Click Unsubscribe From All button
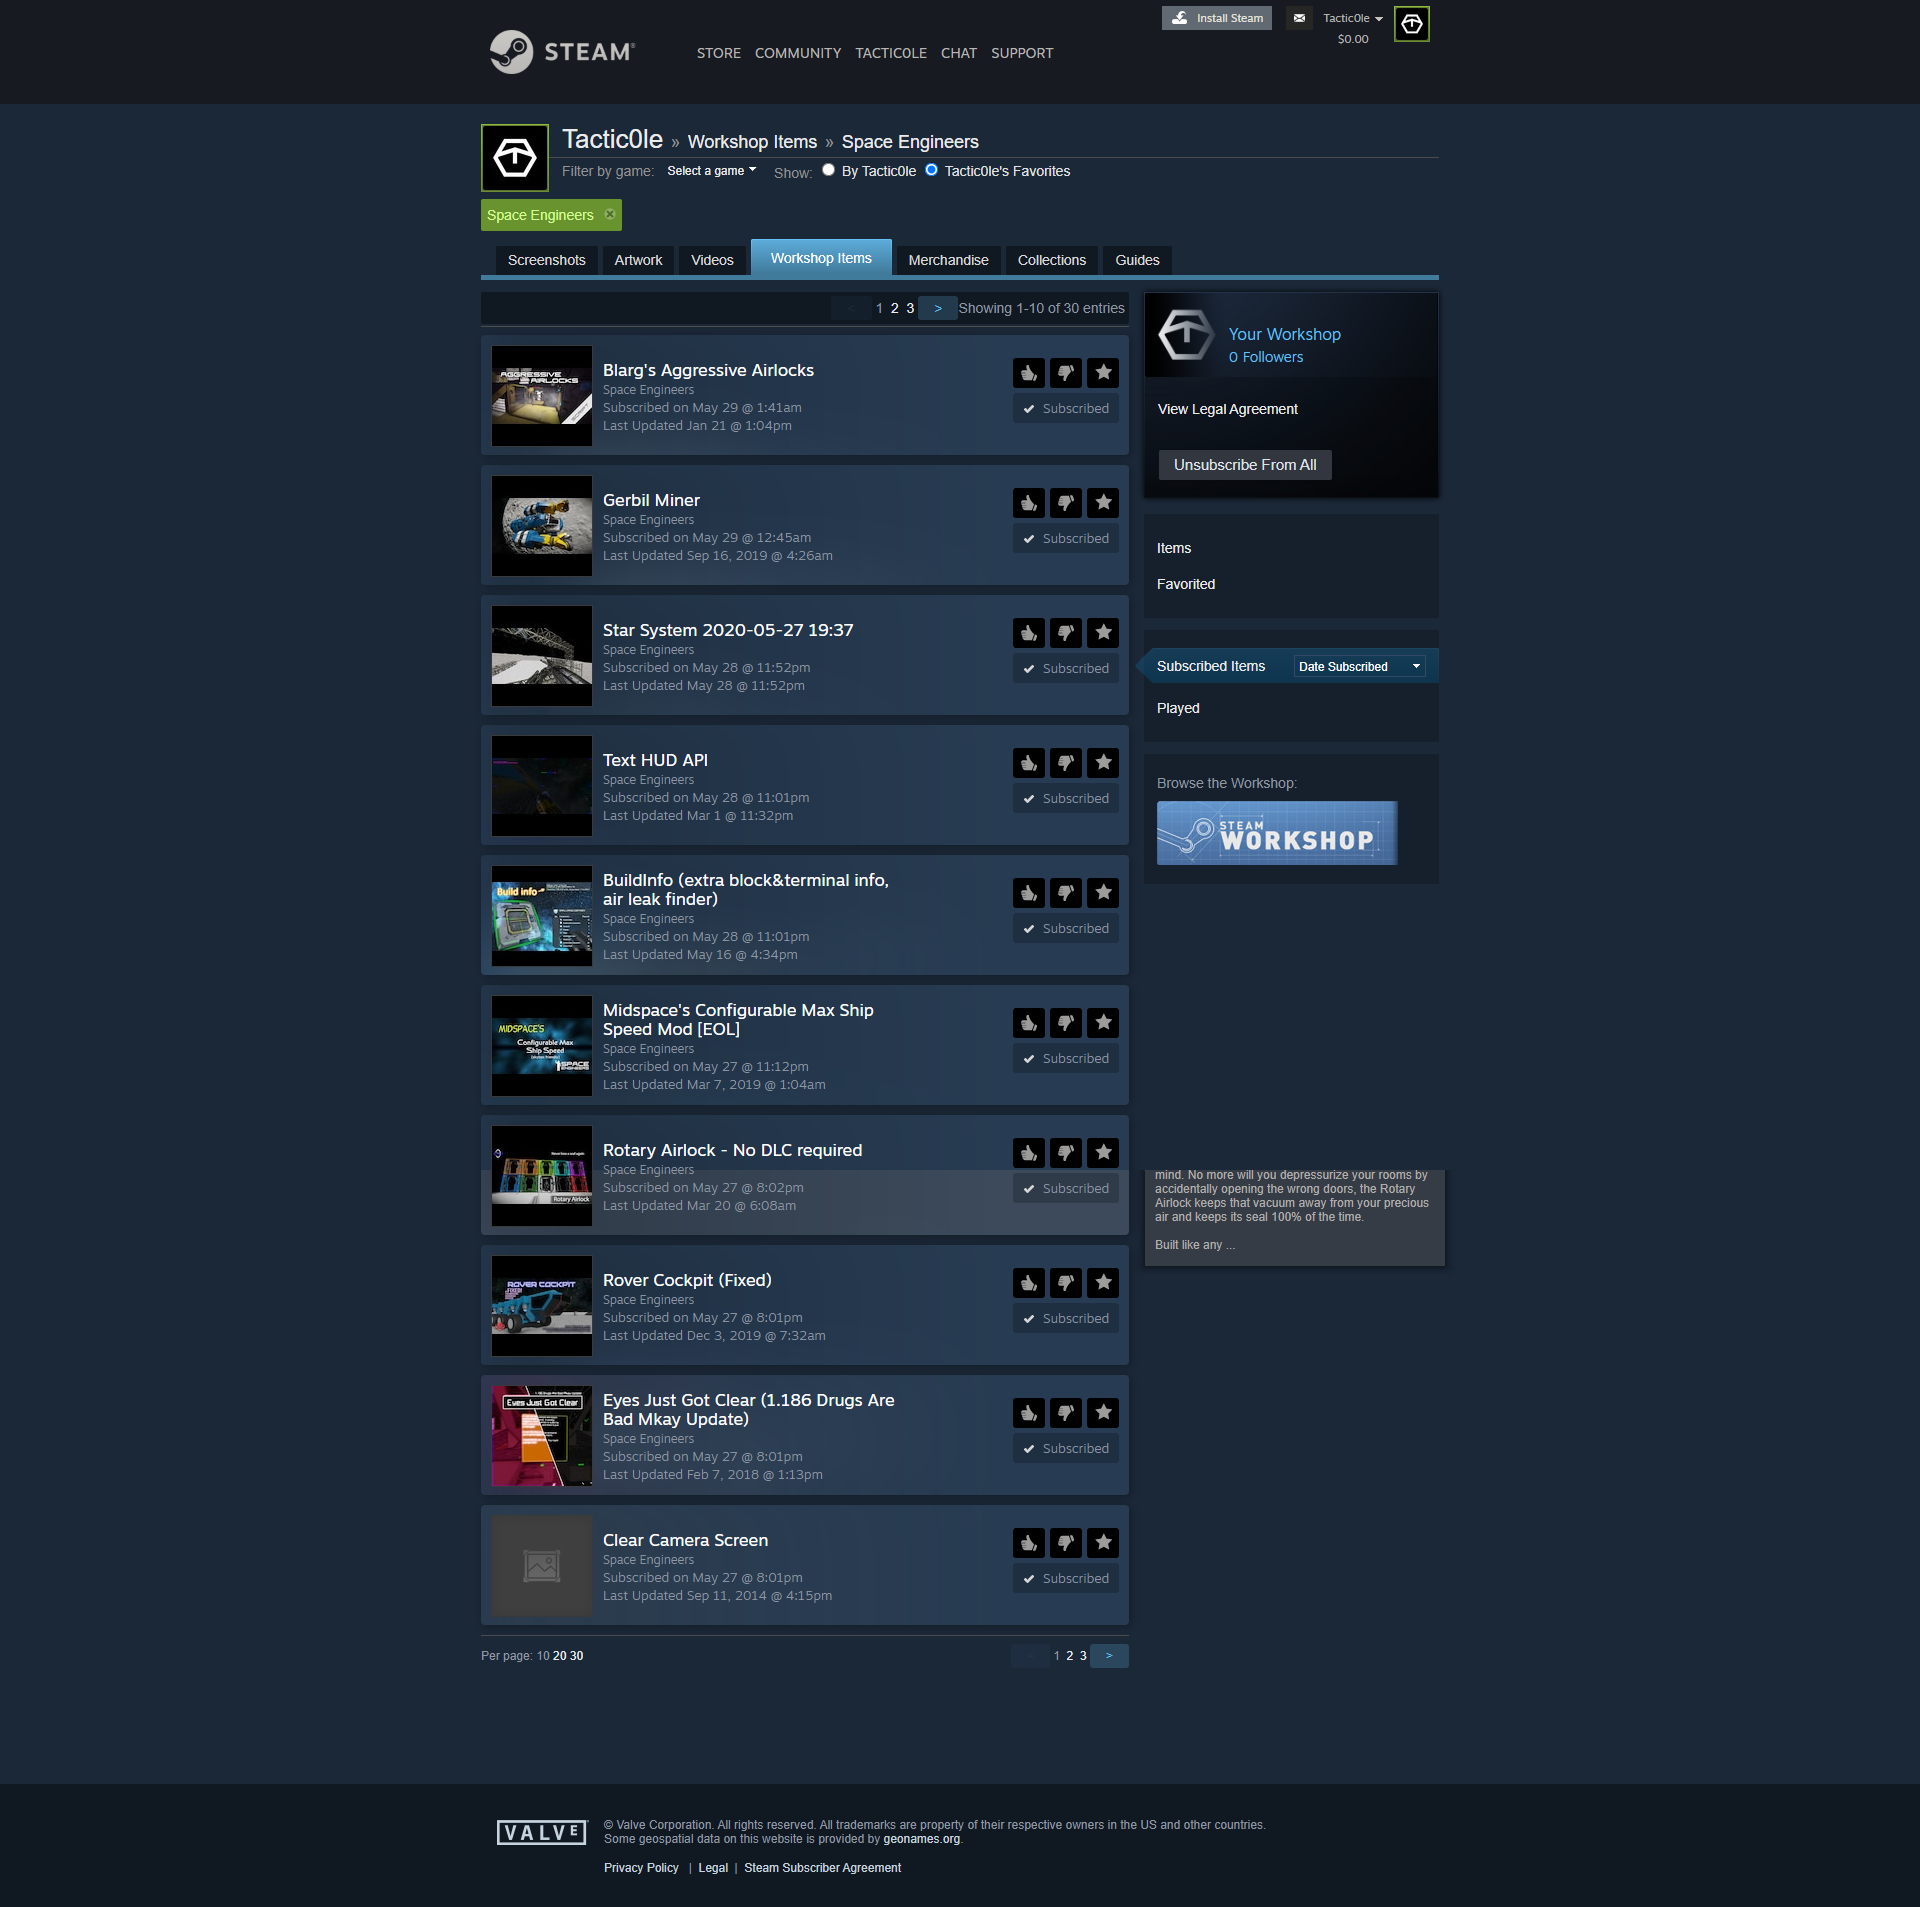This screenshot has height=1907, width=1920. (x=1244, y=465)
